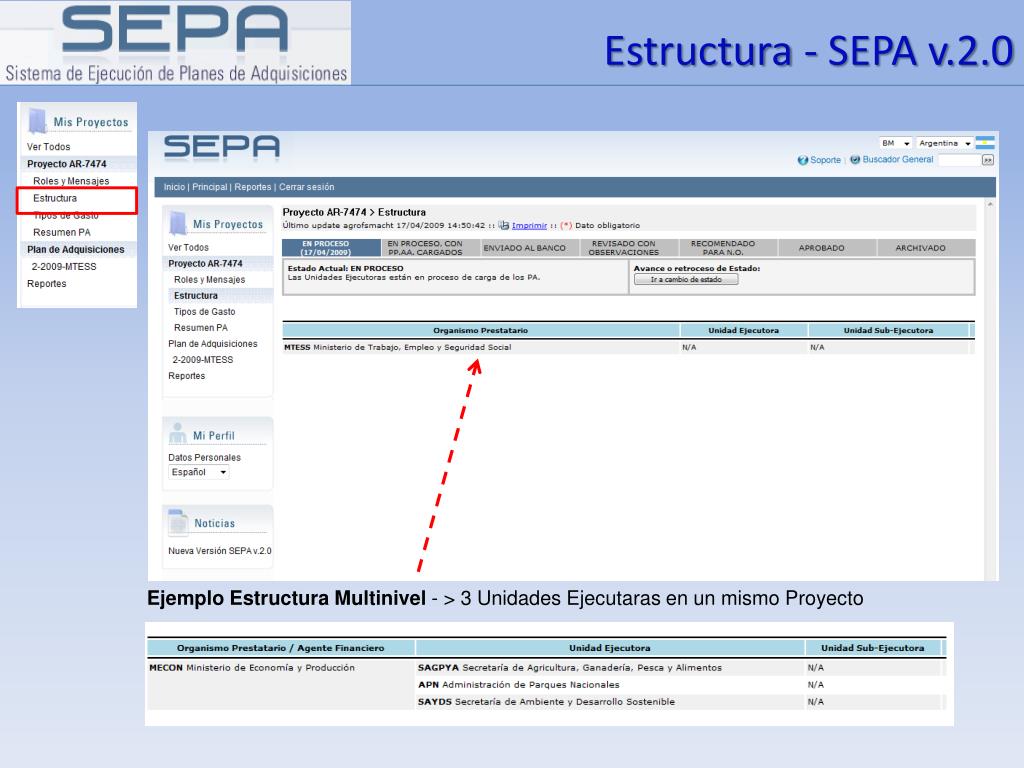
Task: Click the Soporte link
Action: pos(825,160)
